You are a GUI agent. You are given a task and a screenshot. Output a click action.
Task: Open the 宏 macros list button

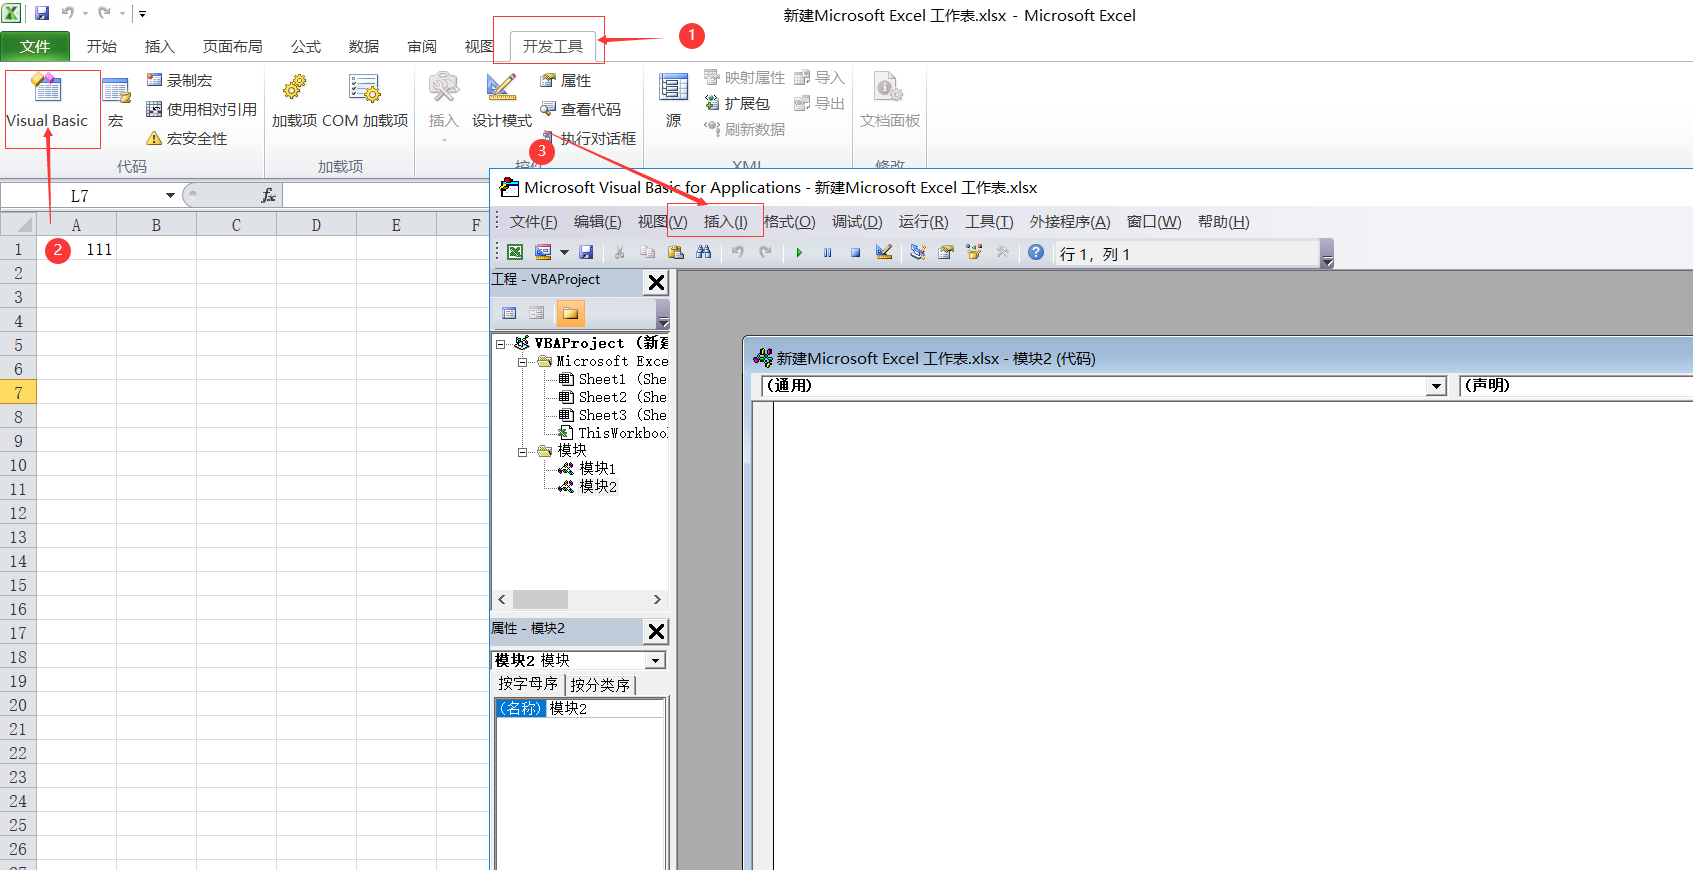click(x=116, y=103)
